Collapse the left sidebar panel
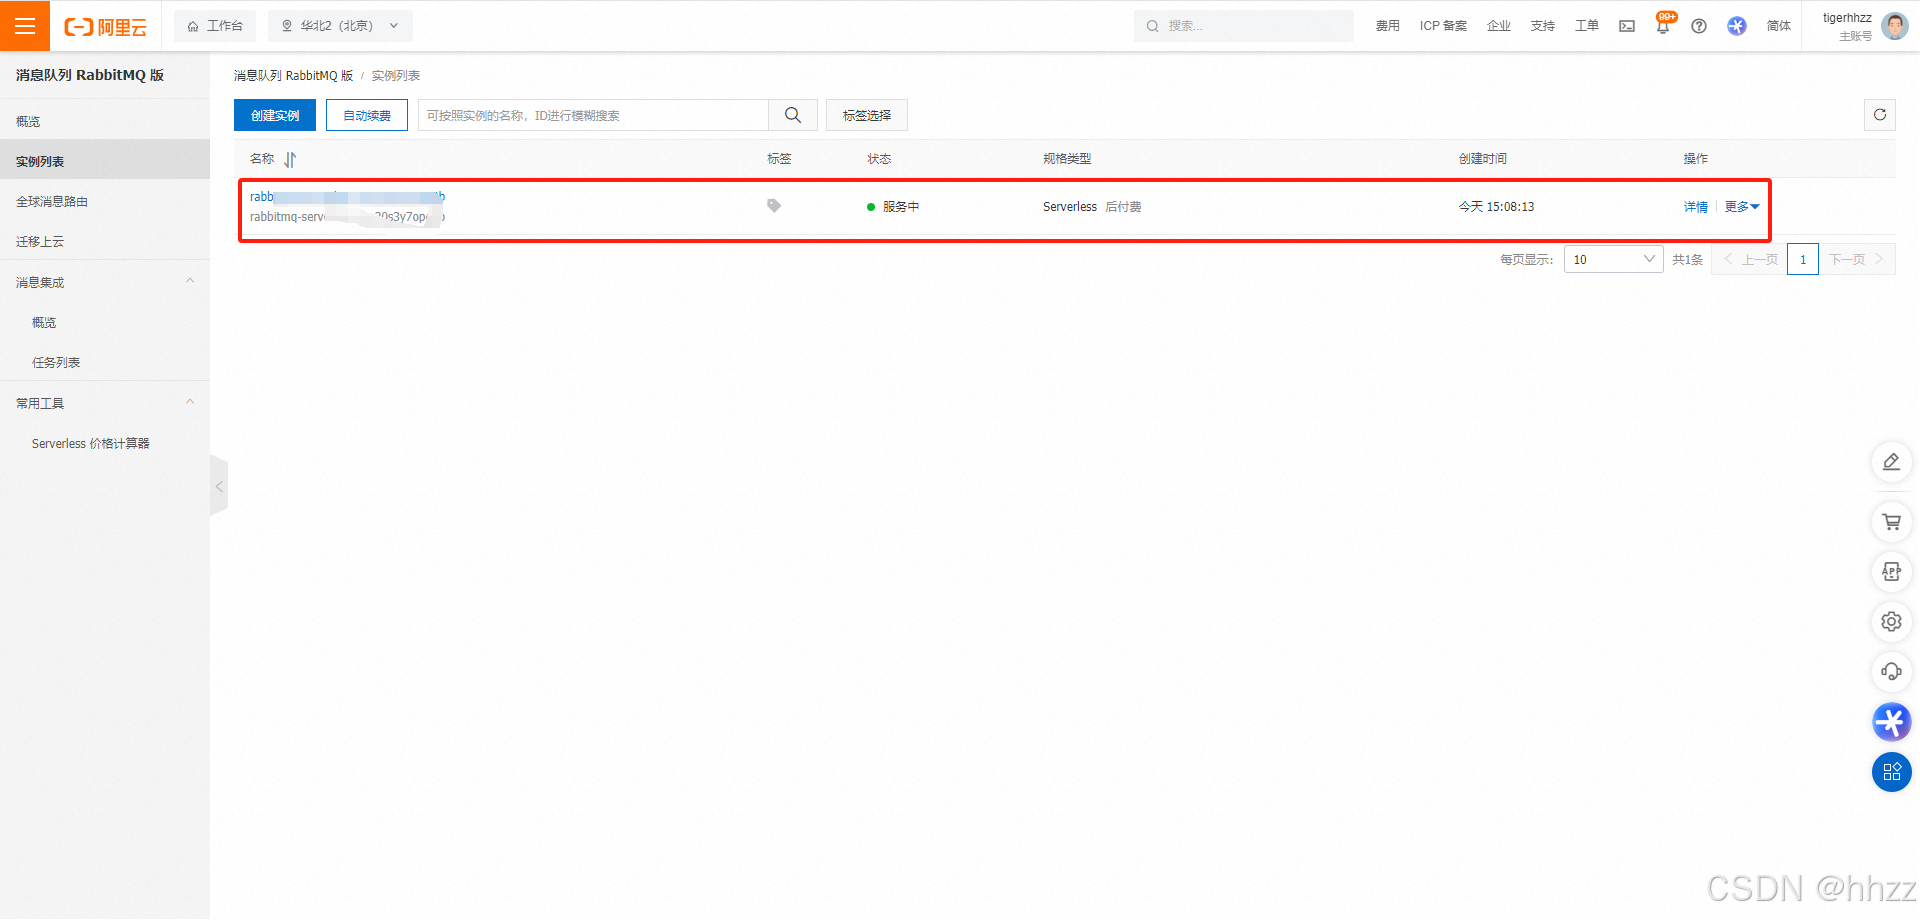1920x920 pixels. 219,487
